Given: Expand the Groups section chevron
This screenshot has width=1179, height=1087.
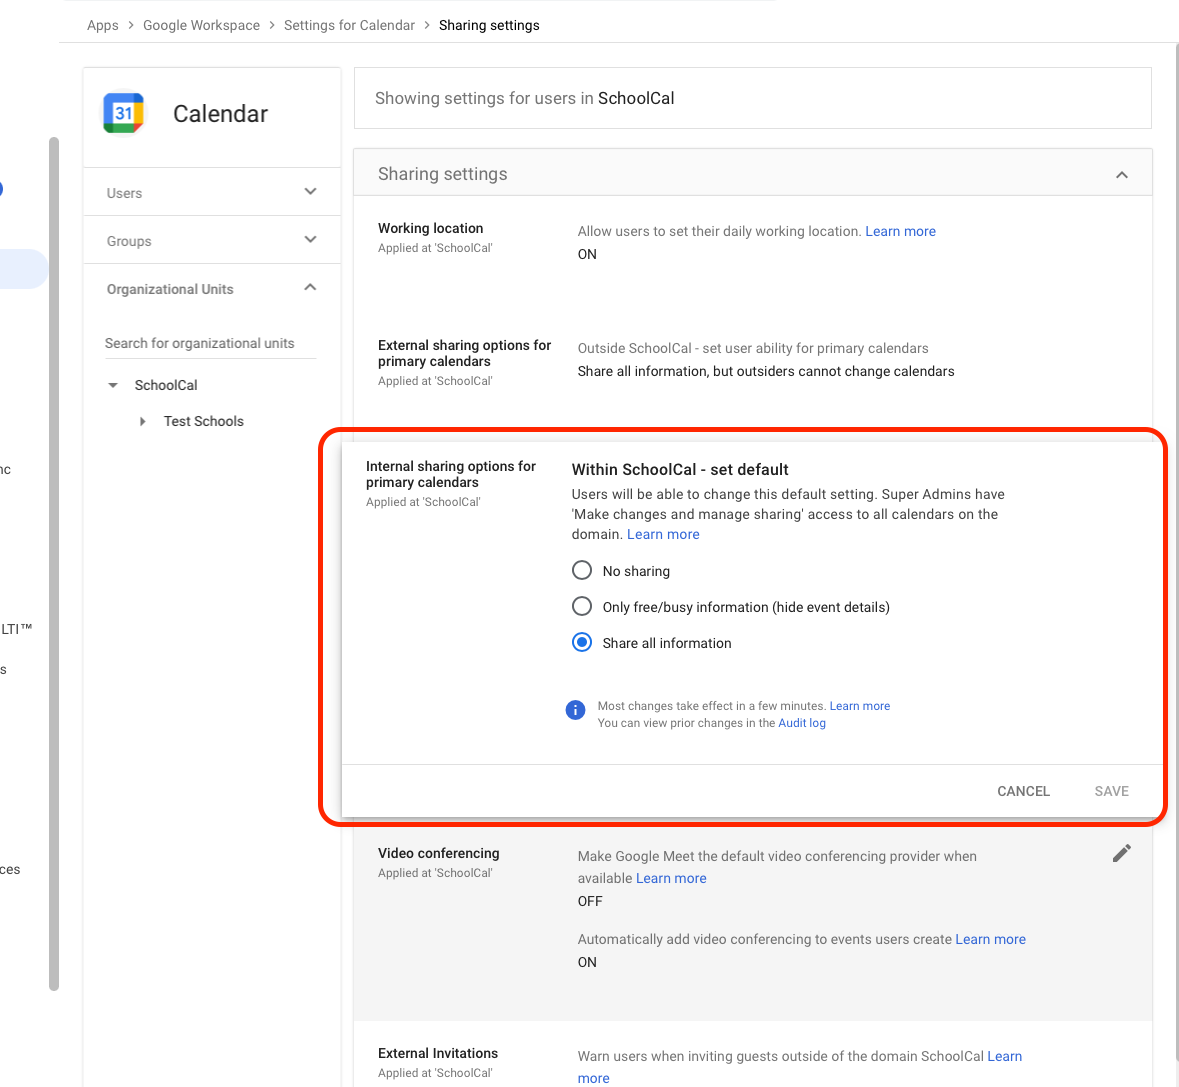Looking at the screenshot, I should pos(310,240).
